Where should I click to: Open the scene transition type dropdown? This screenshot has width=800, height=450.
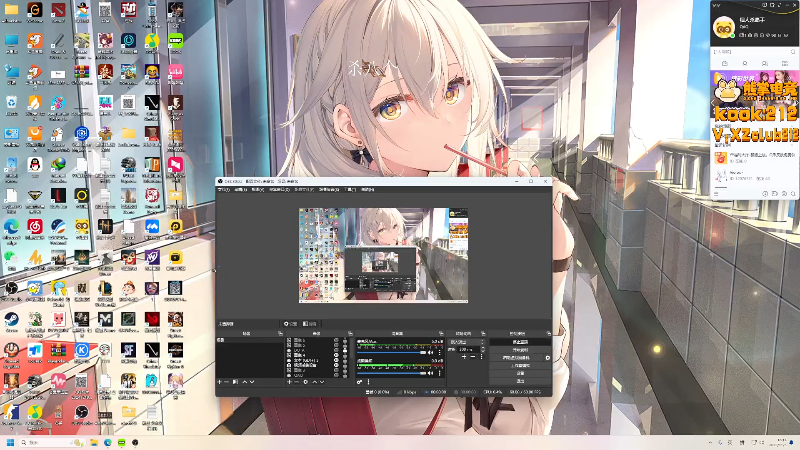pos(466,342)
